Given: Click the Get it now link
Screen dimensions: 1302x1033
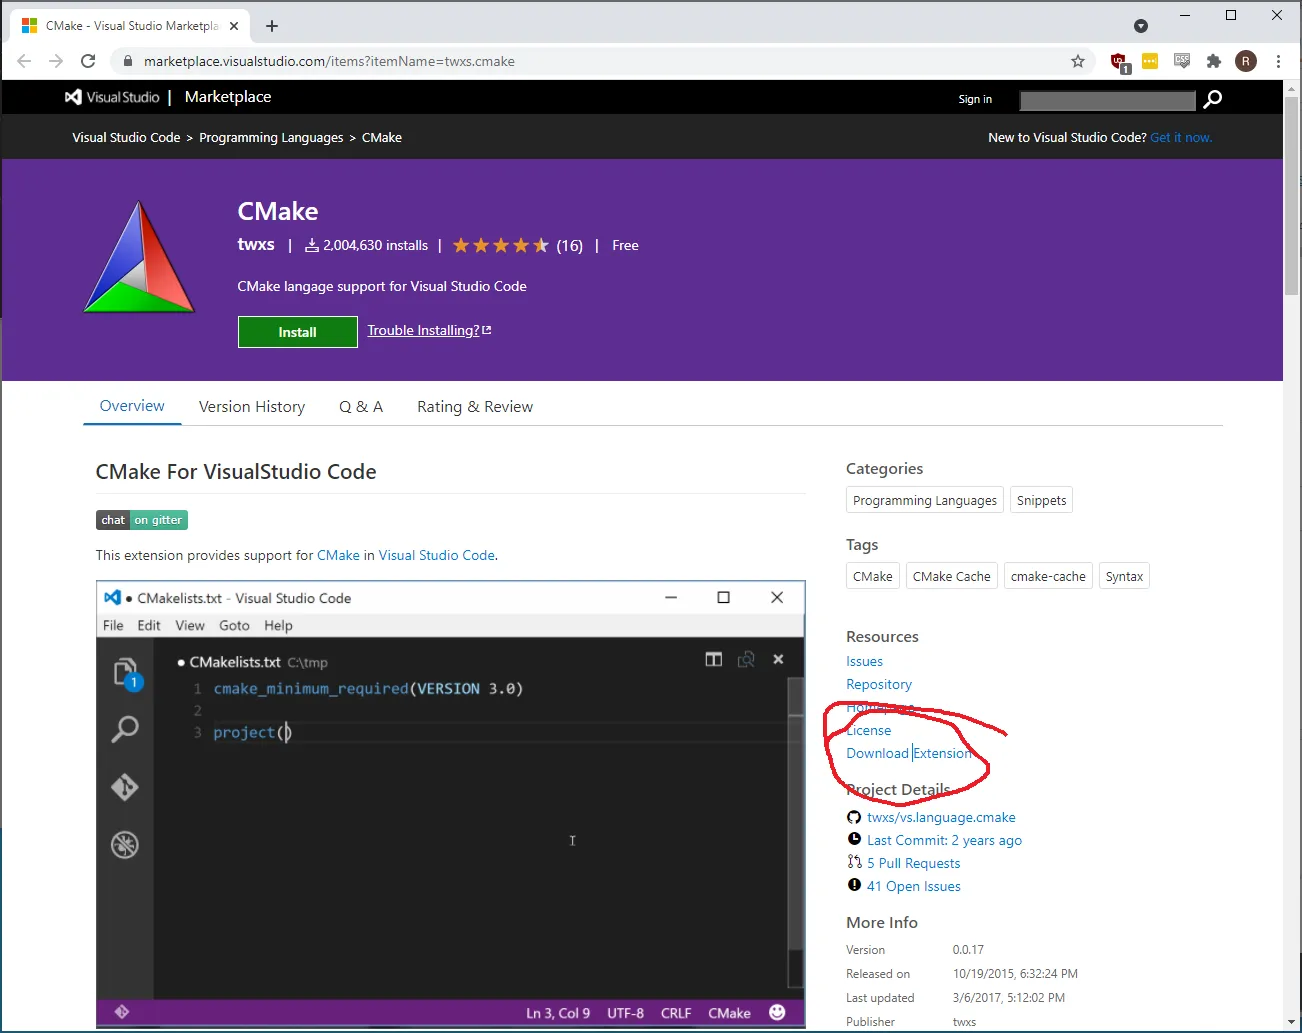Looking at the screenshot, I should point(1181,138).
